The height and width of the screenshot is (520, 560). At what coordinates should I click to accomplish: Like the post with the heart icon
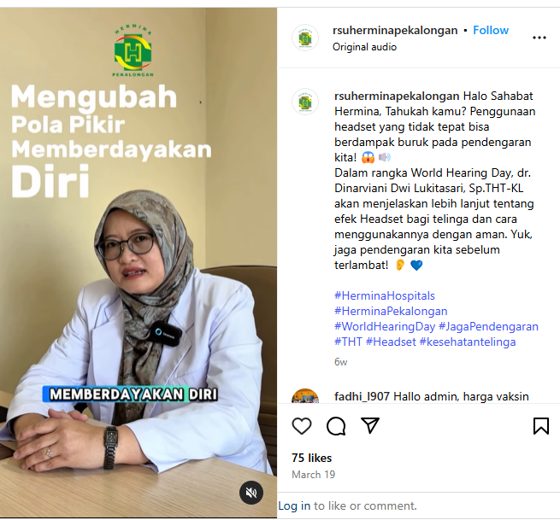coord(302,426)
